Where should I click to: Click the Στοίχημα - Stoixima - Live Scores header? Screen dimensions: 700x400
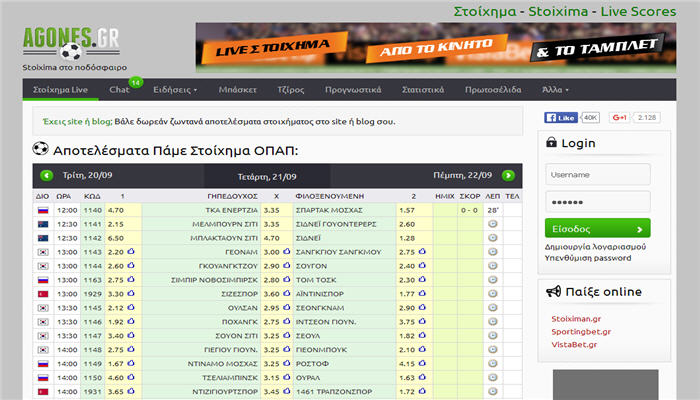565,11
